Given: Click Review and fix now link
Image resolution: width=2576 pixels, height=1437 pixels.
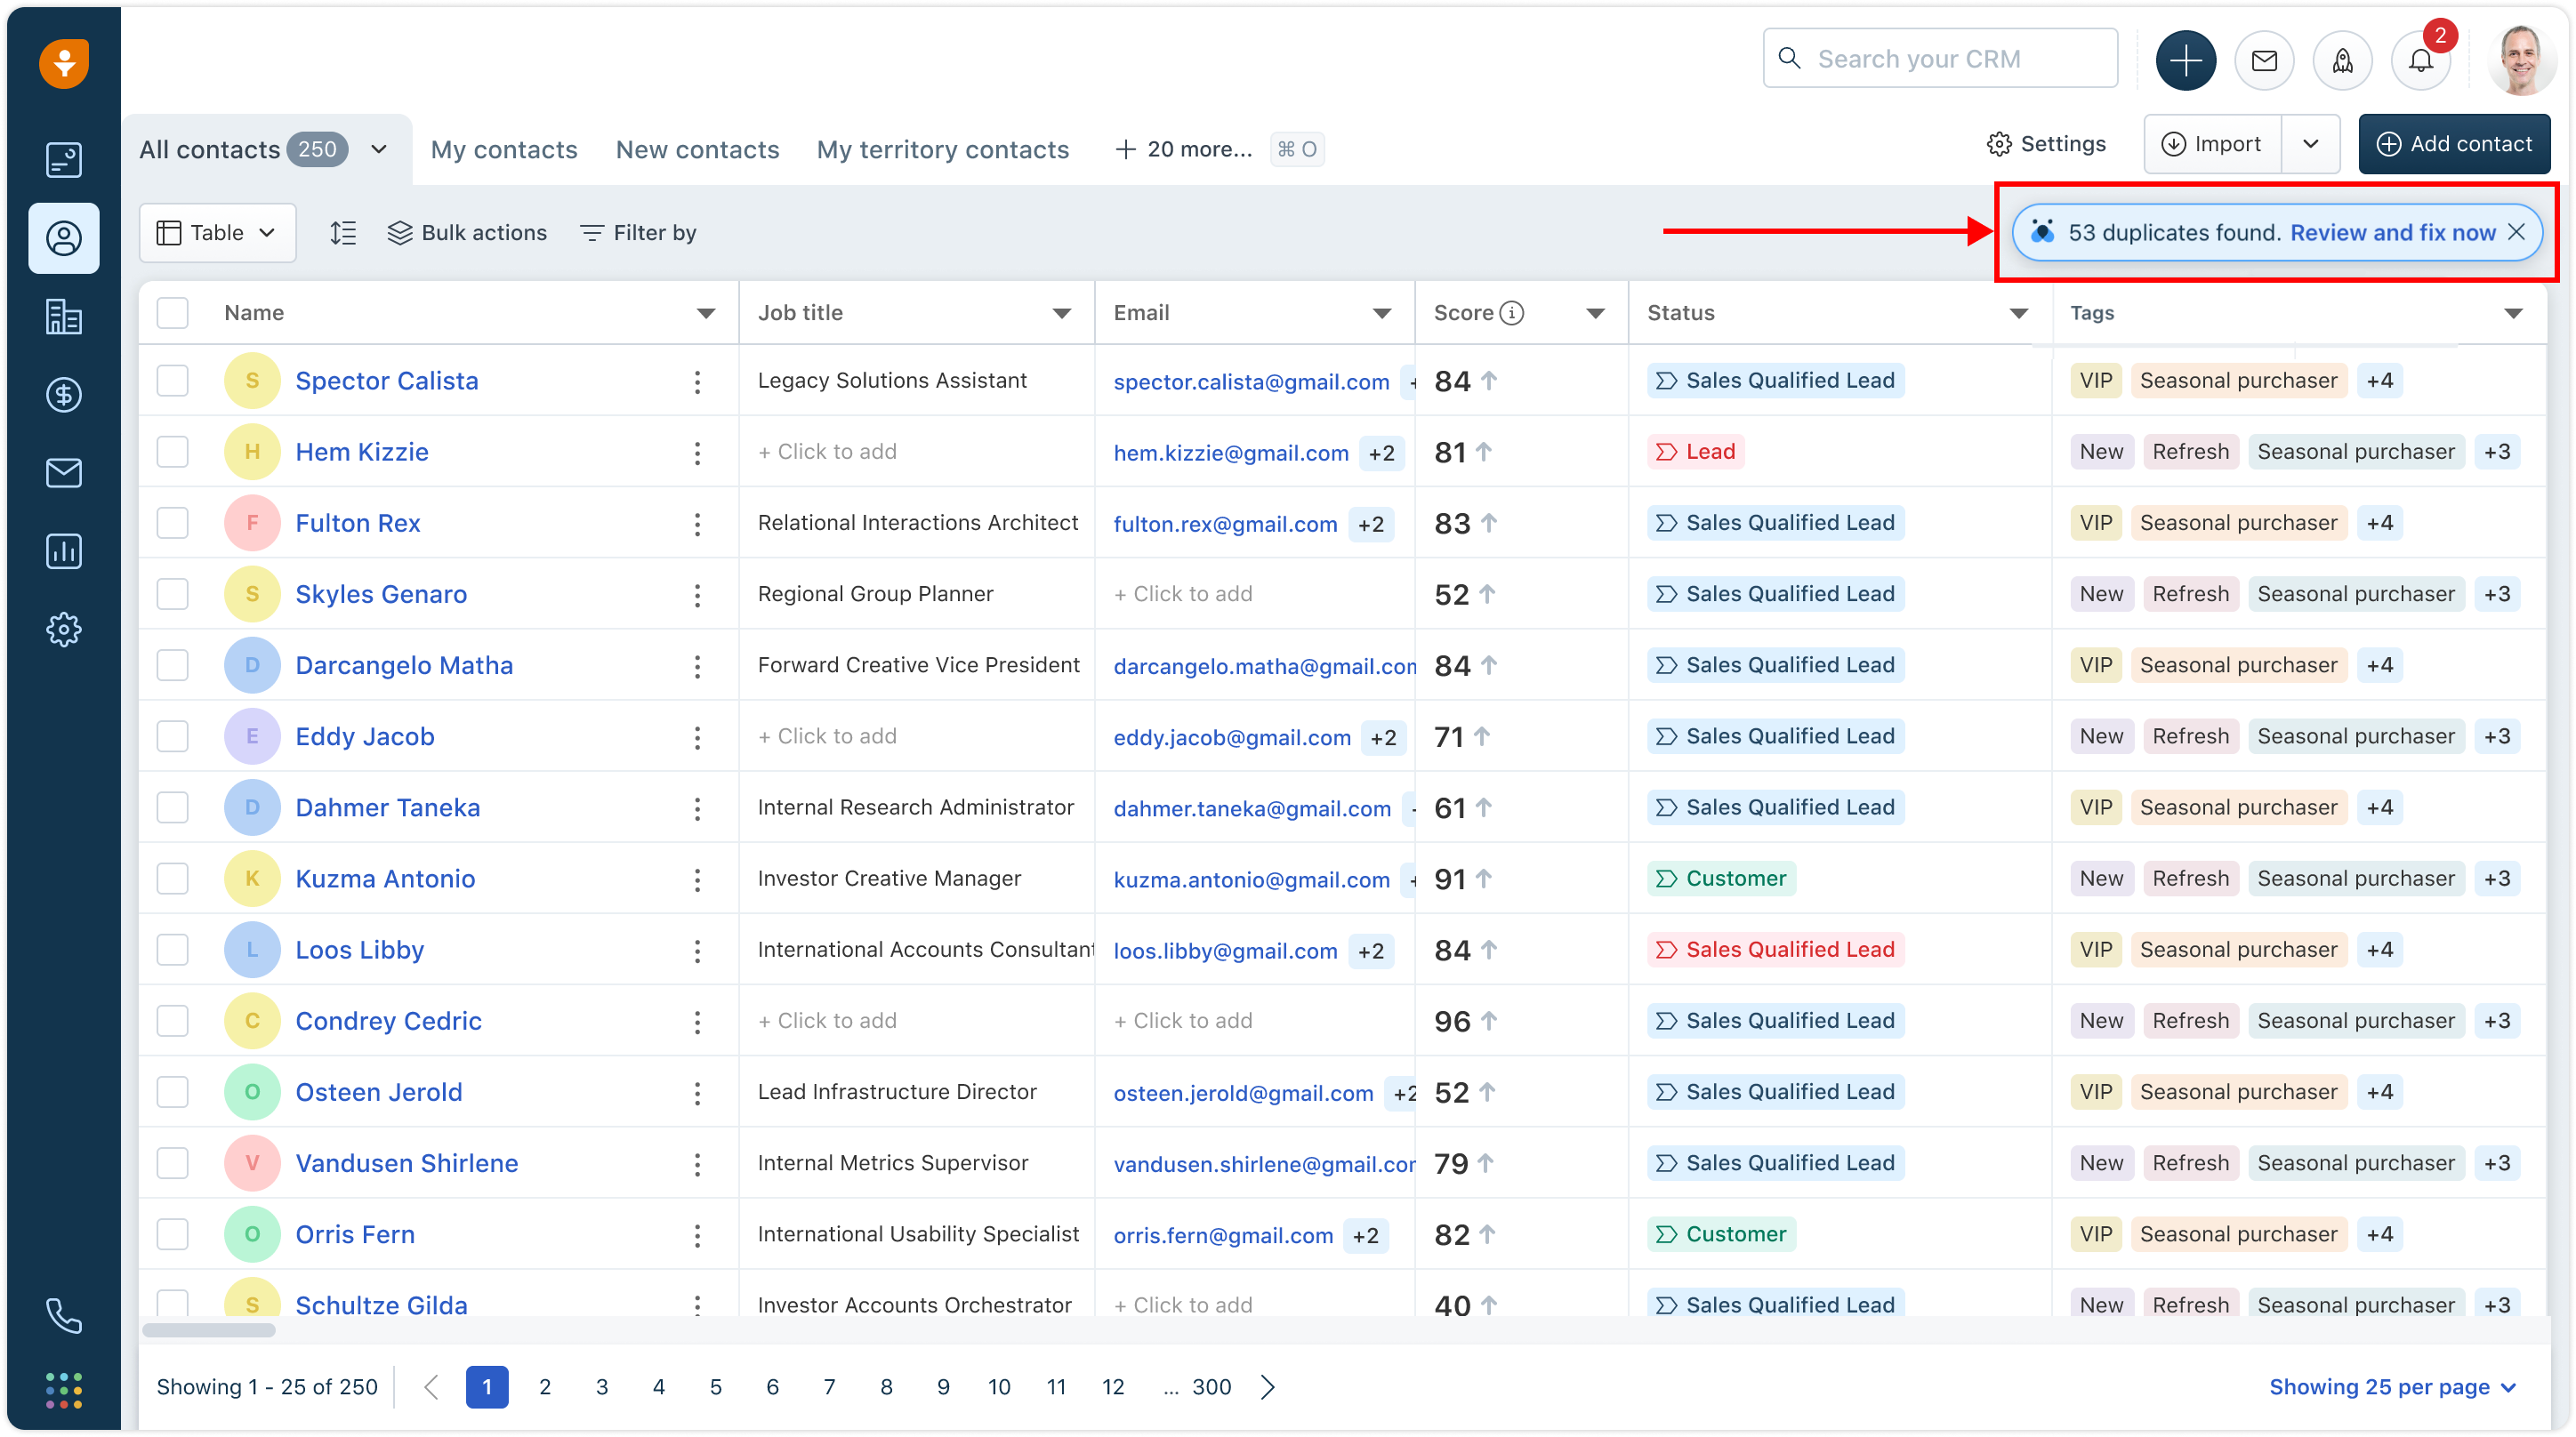Looking at the screenshot, I should point(2392,233).
